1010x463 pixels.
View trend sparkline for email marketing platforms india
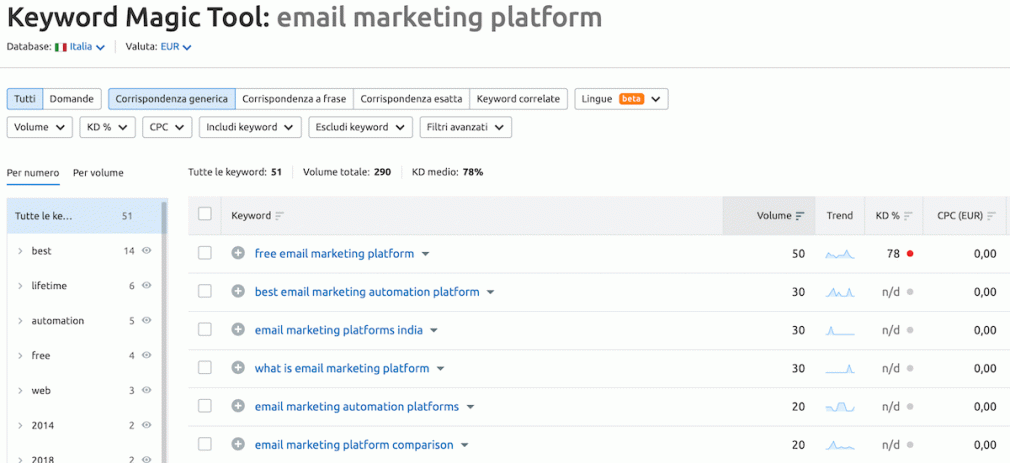tap(840, 331)
